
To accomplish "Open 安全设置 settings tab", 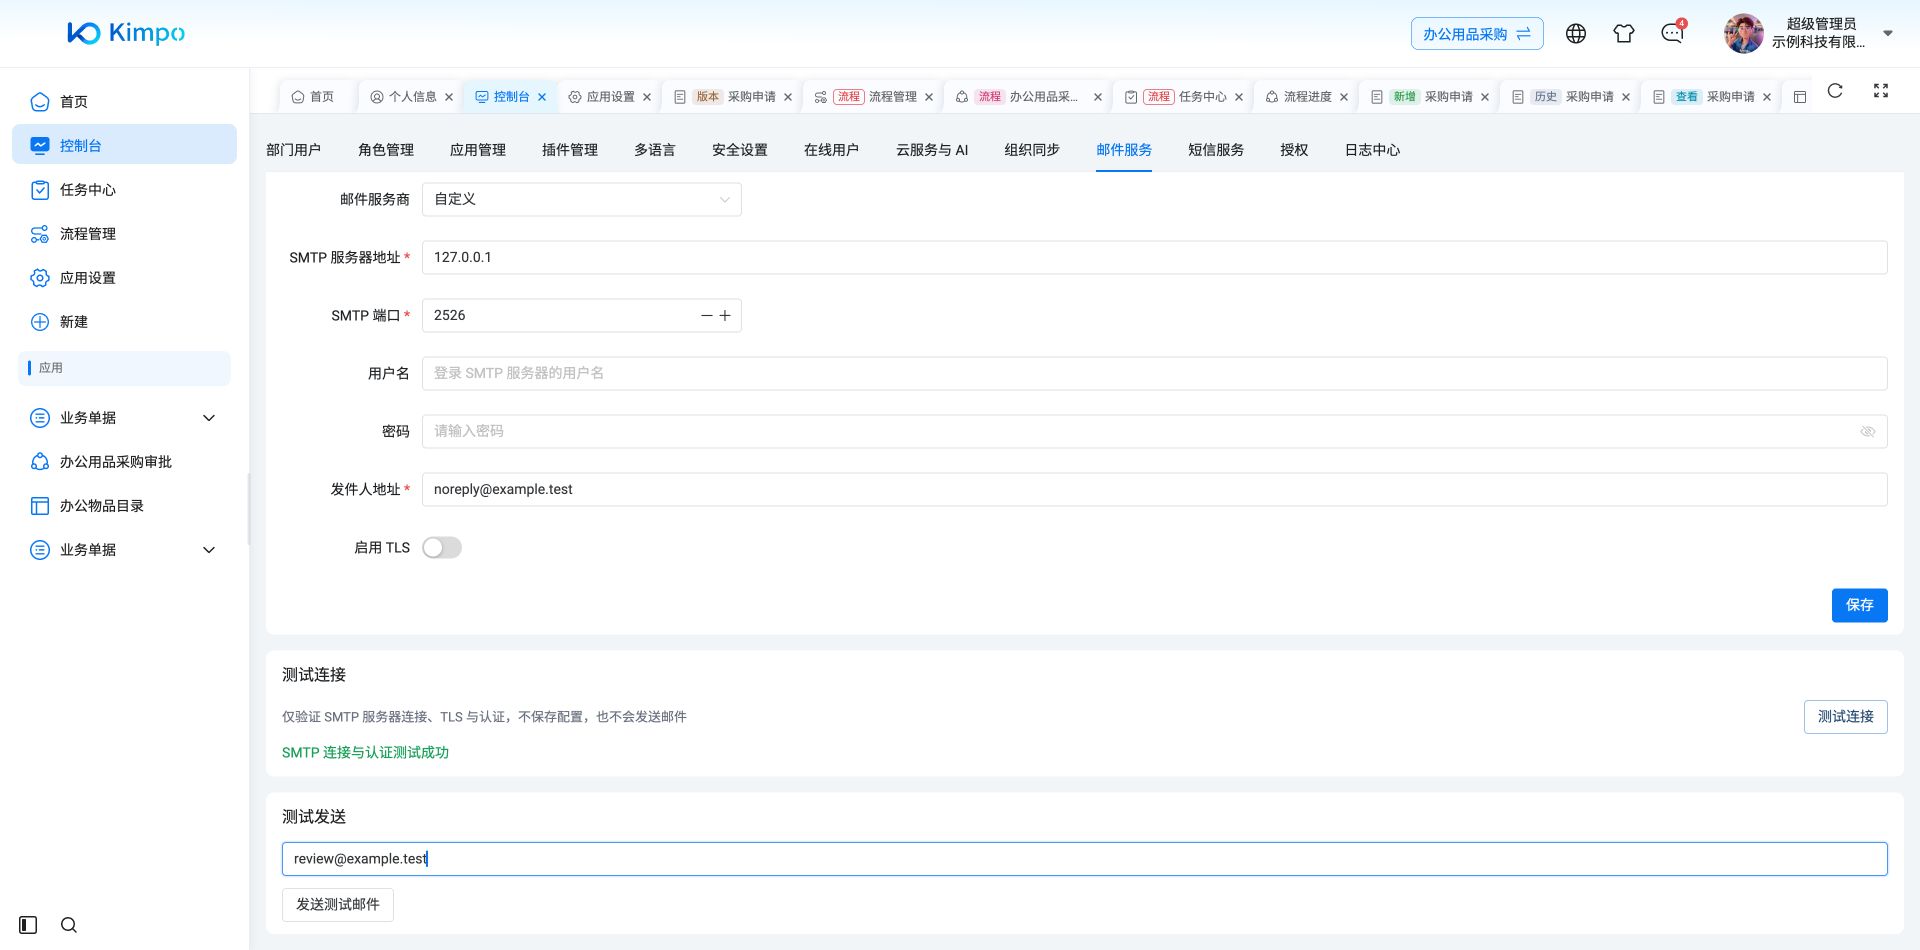I will (x=740, y=150).
